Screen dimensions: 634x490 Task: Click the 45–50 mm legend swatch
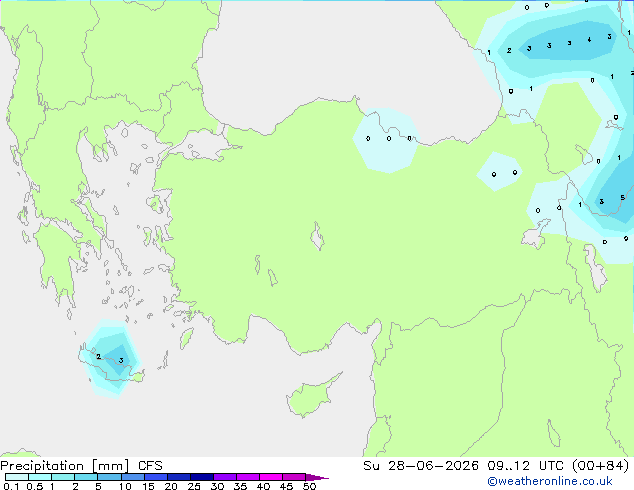pyautogui.click(x=294, y=477)
